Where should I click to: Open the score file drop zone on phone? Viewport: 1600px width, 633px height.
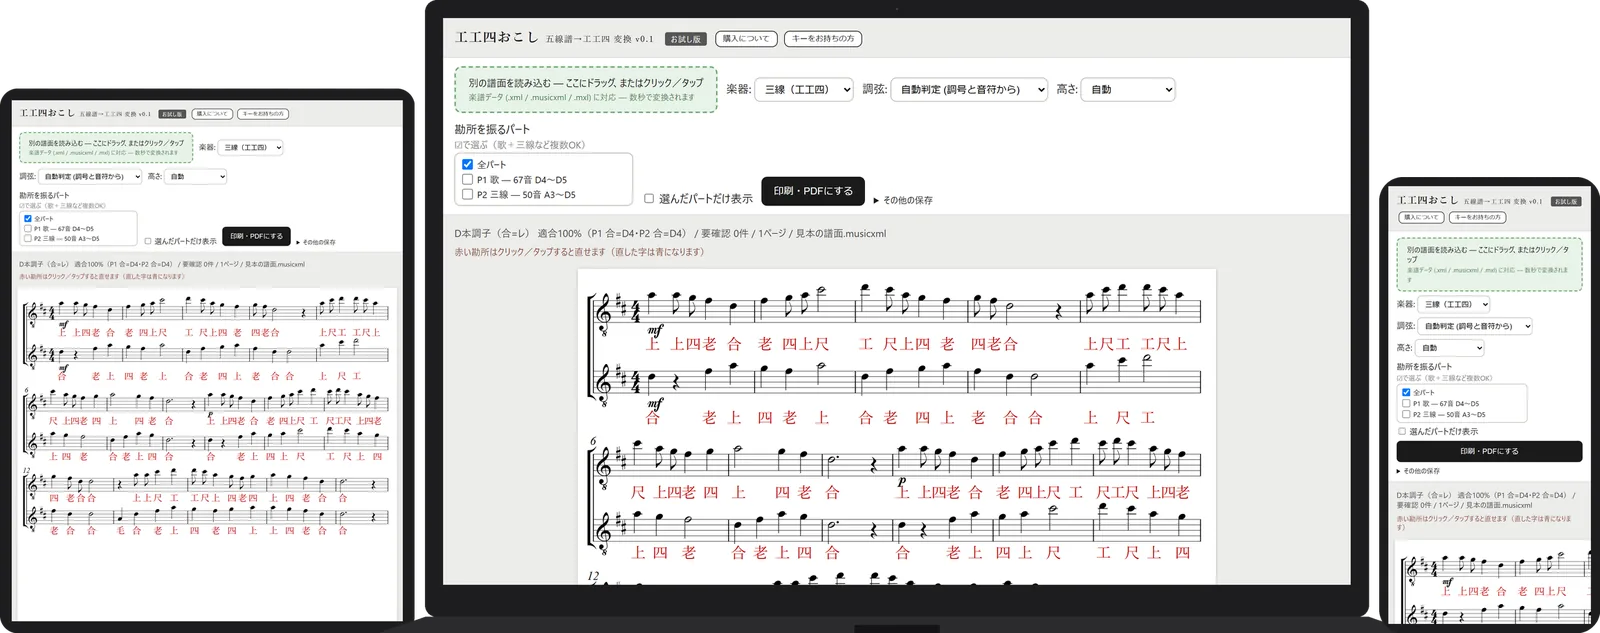click(x=1489, y=264)
